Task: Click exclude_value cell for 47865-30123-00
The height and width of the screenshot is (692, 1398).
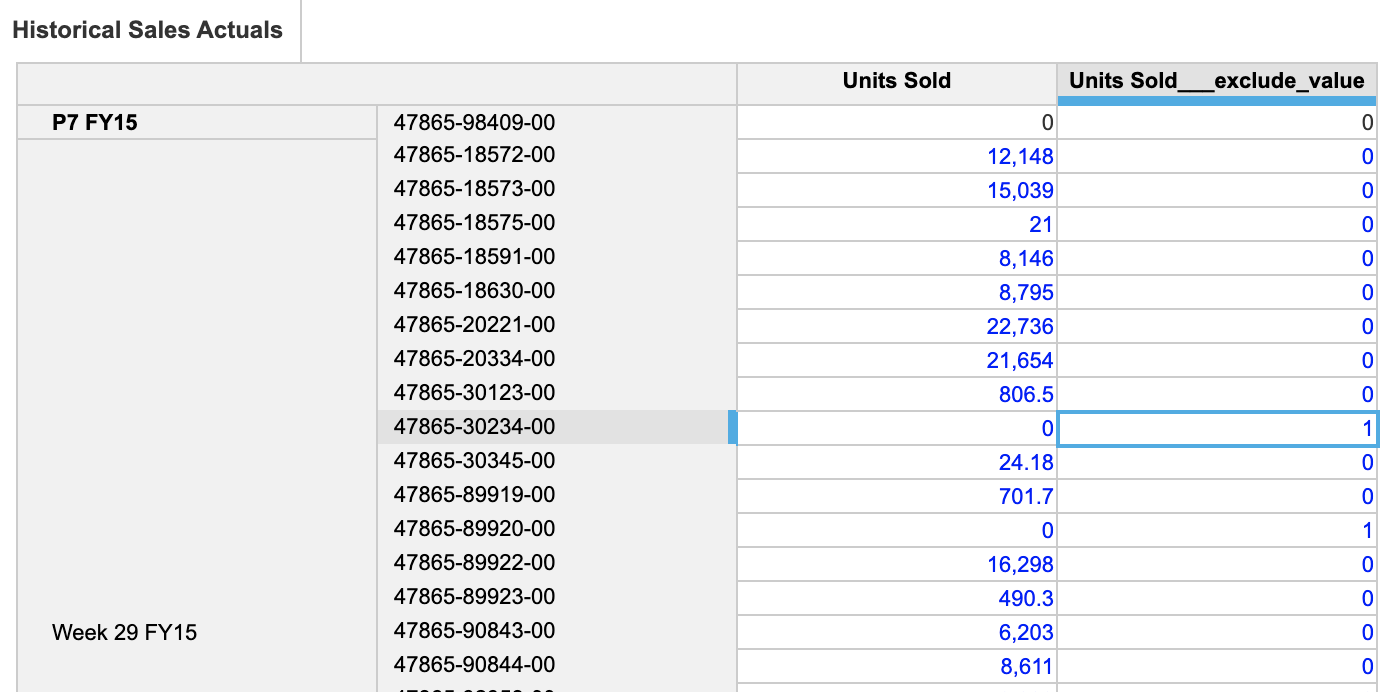Action: coord(1217,394)
